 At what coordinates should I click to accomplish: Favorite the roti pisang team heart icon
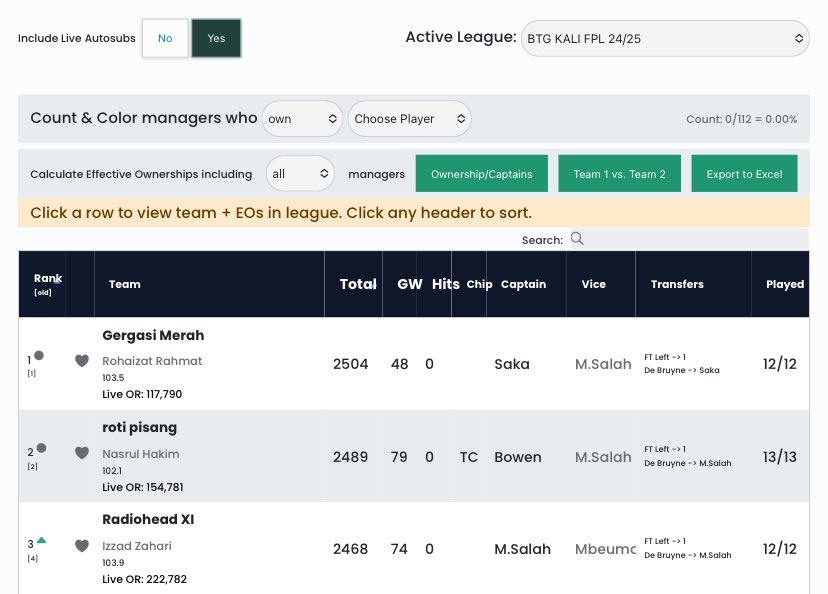tap(82, 453)
